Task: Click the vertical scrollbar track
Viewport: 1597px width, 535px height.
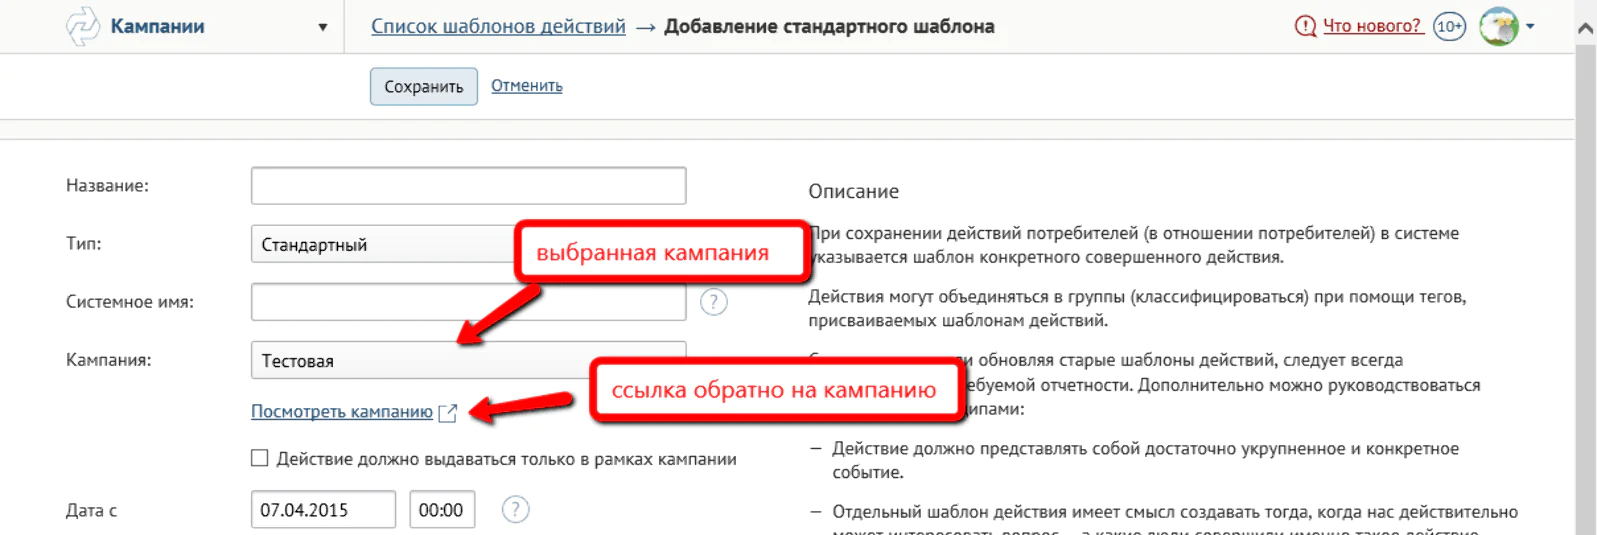Action: 1585,290
